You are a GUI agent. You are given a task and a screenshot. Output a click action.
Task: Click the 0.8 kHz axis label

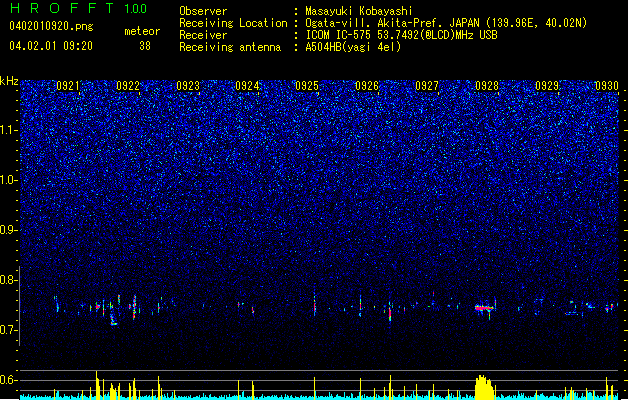pyautogui.click(x=9, y=280)
